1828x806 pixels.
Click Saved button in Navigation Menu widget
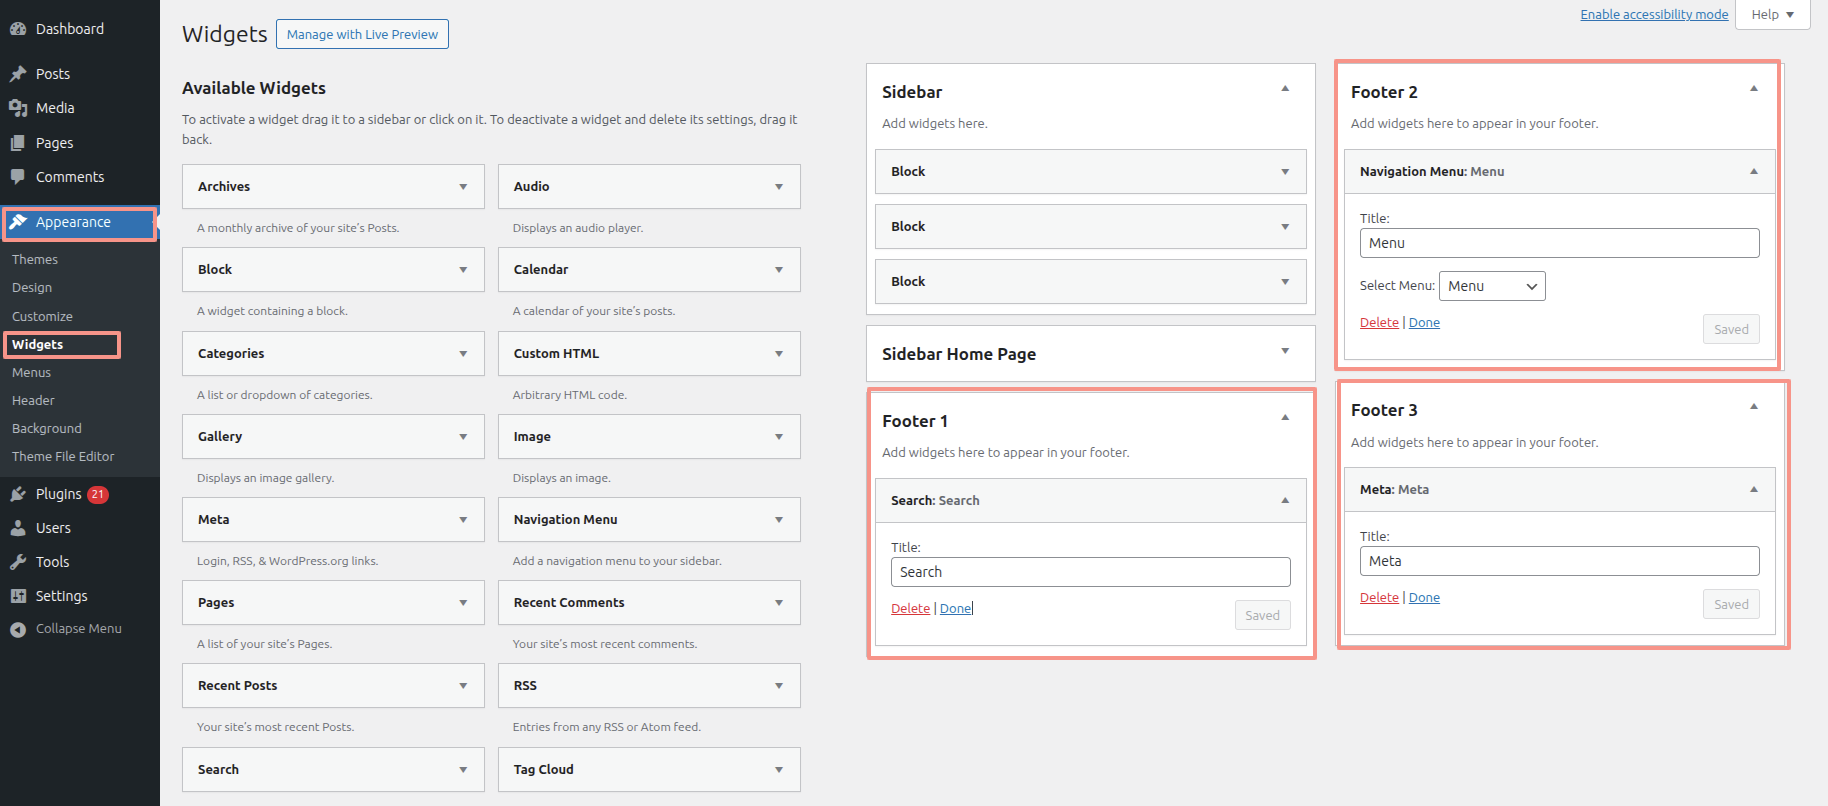[x=1731, y=330]
